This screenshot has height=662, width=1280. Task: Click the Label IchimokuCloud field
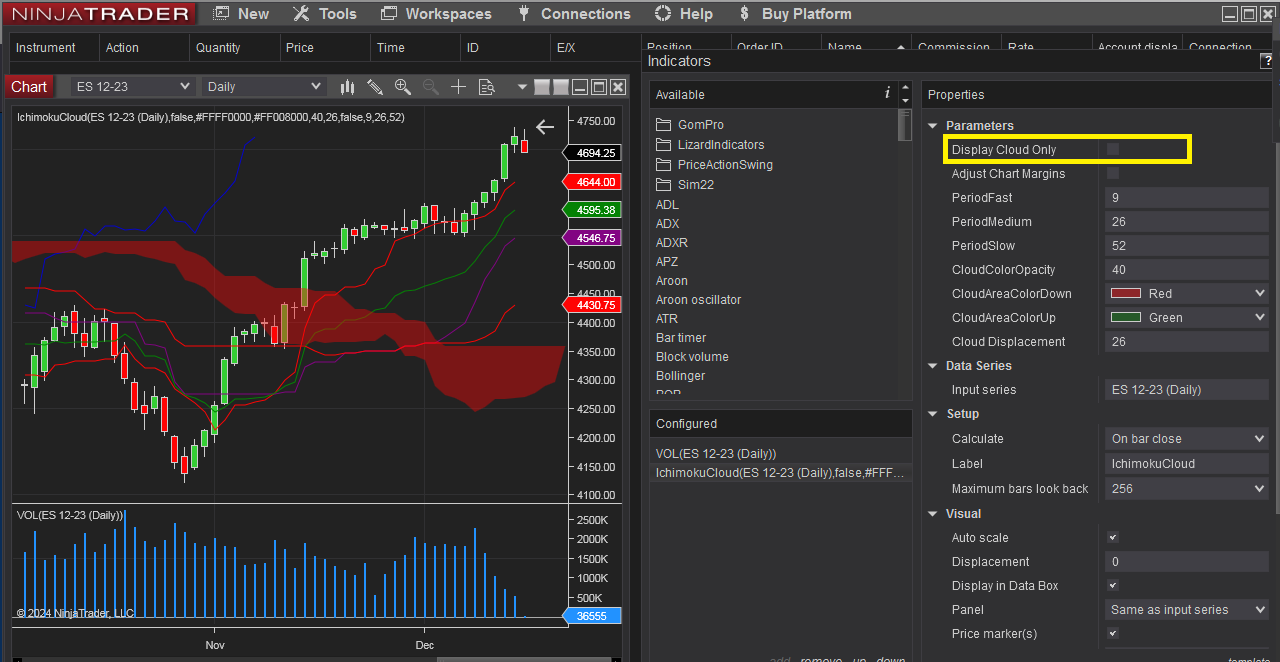(x=1187, y=464)
